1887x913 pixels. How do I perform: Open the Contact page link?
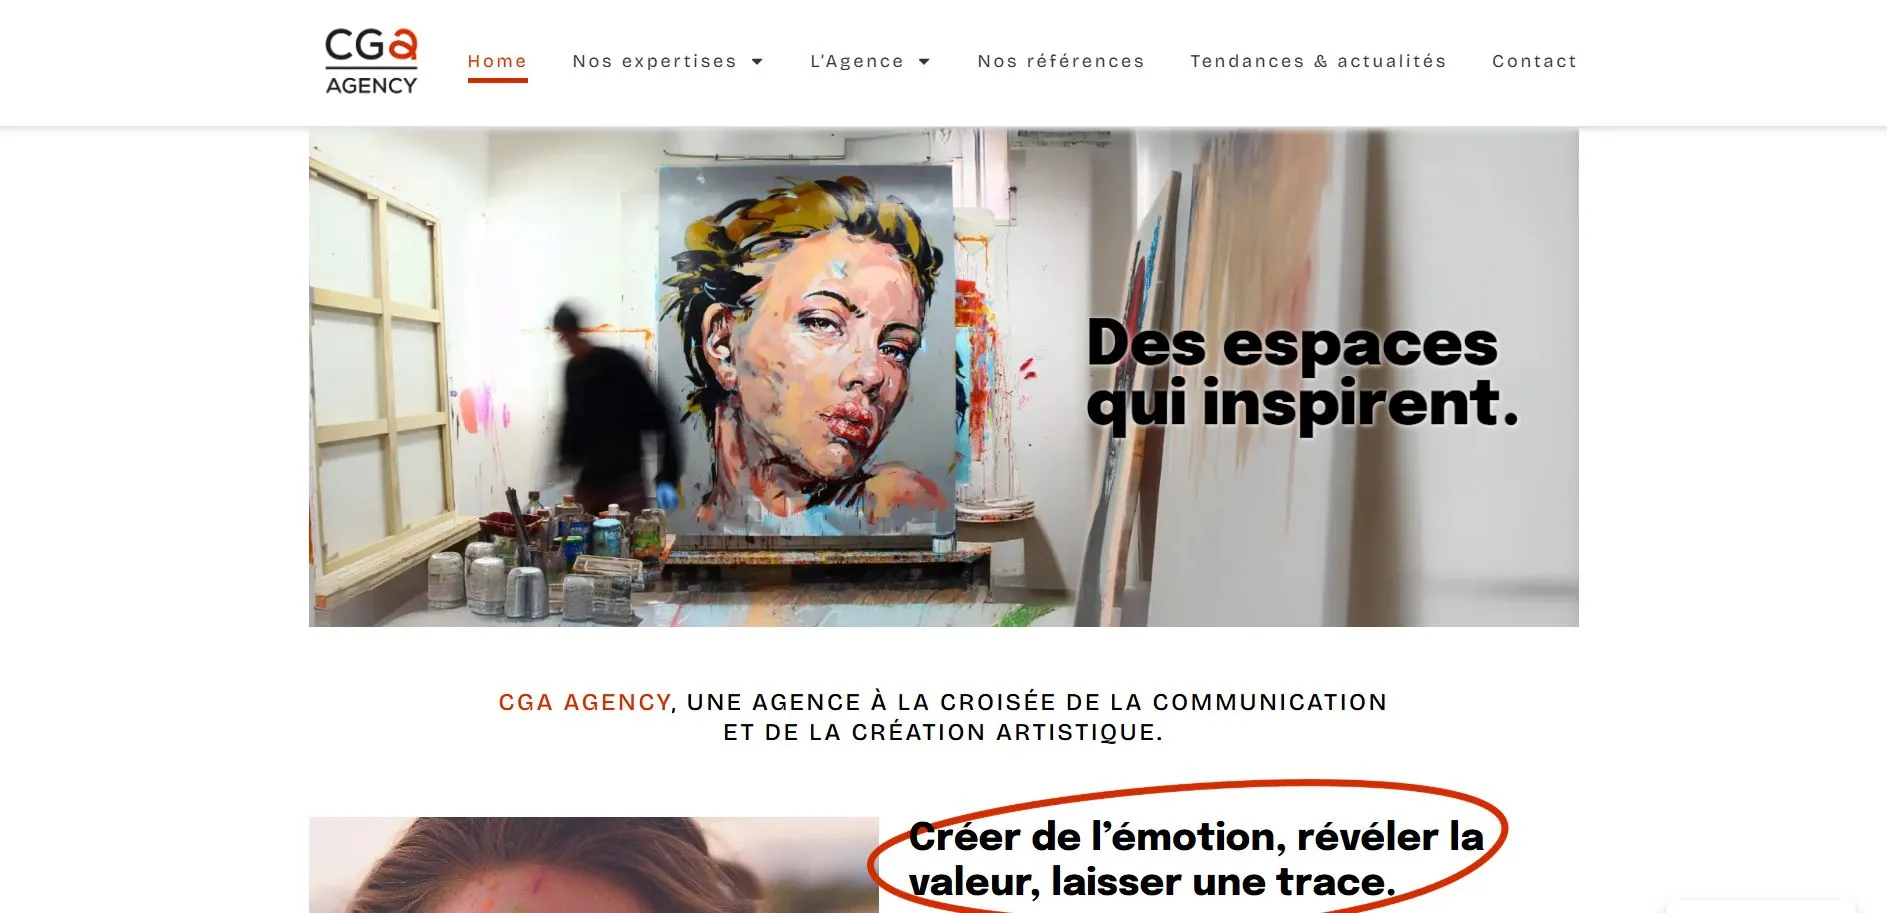[x=1534, y=61]
